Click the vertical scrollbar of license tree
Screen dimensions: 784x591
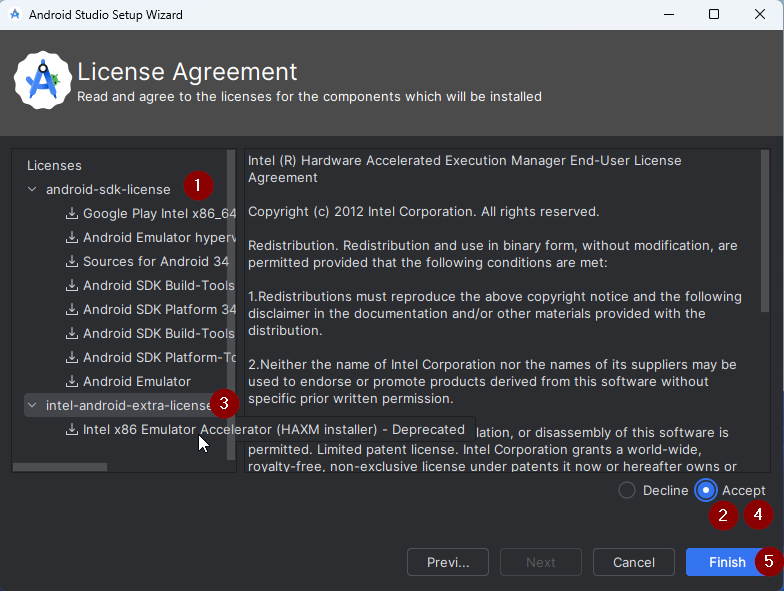click(230, 305)
